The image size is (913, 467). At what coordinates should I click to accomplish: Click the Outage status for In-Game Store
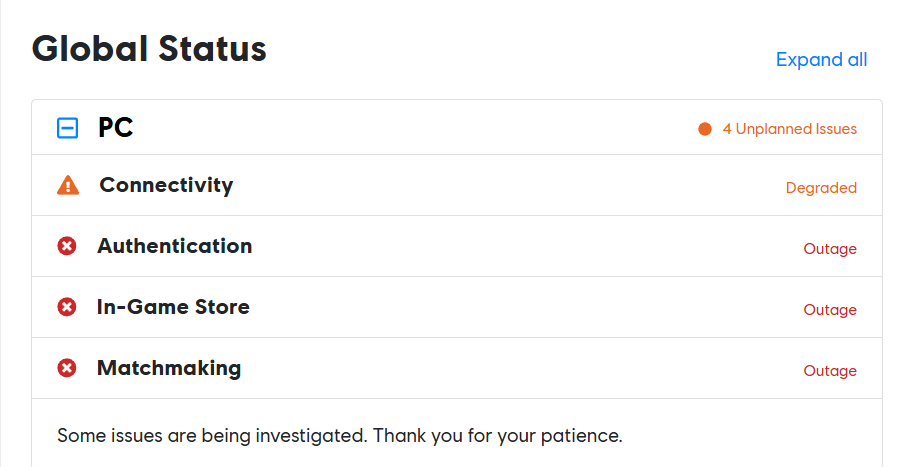[829, 310]
